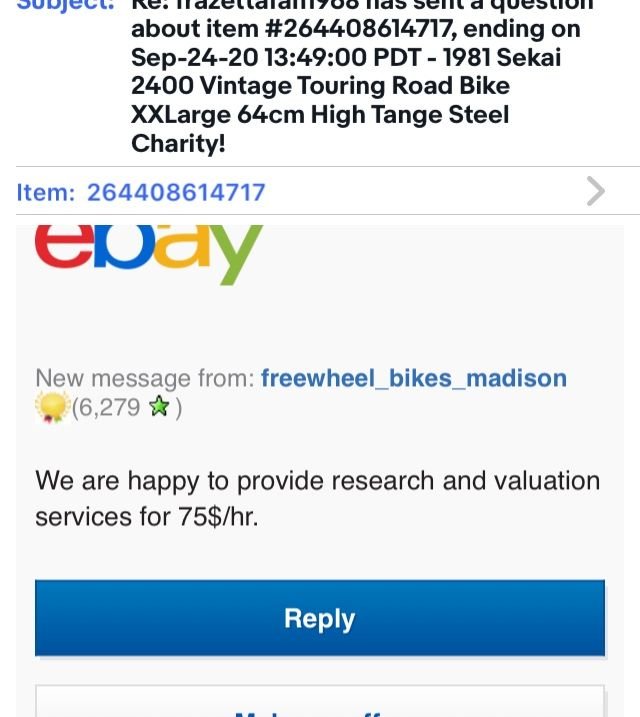Tap the white button below Reply
640x717 pixels.
320,701
